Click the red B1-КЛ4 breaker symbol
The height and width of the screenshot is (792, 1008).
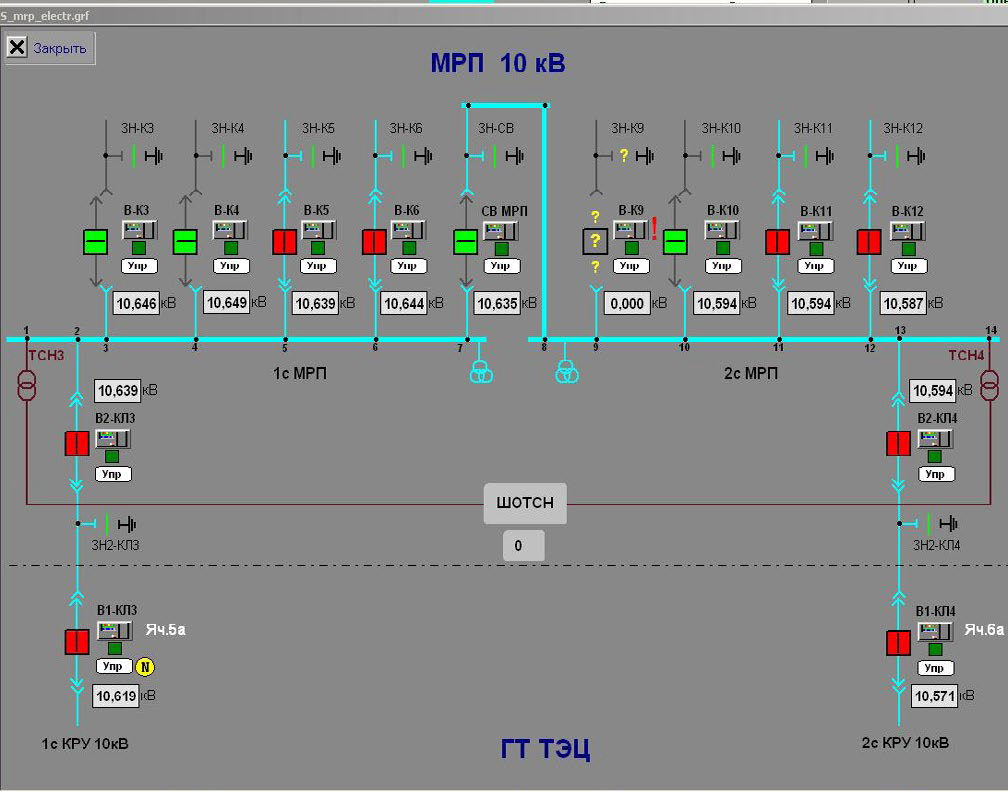coord(898,642)
